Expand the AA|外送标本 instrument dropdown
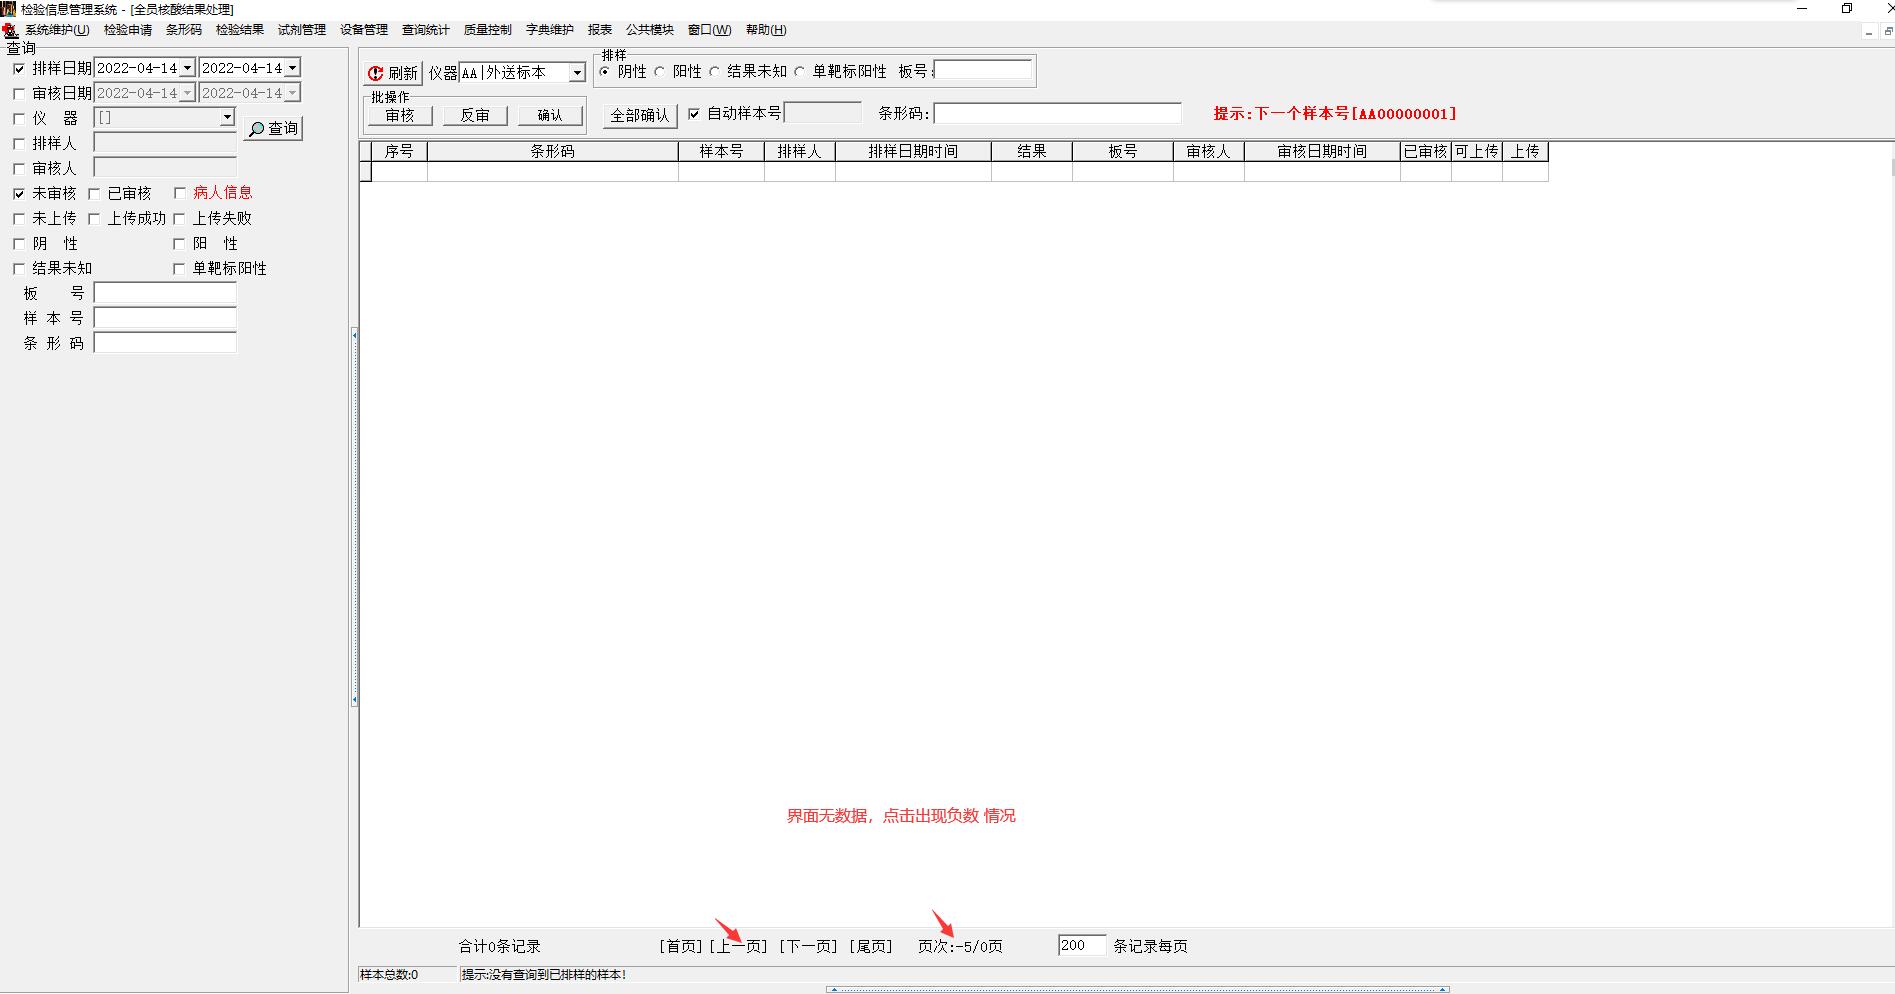1895x994 pixels. [577, 73]
